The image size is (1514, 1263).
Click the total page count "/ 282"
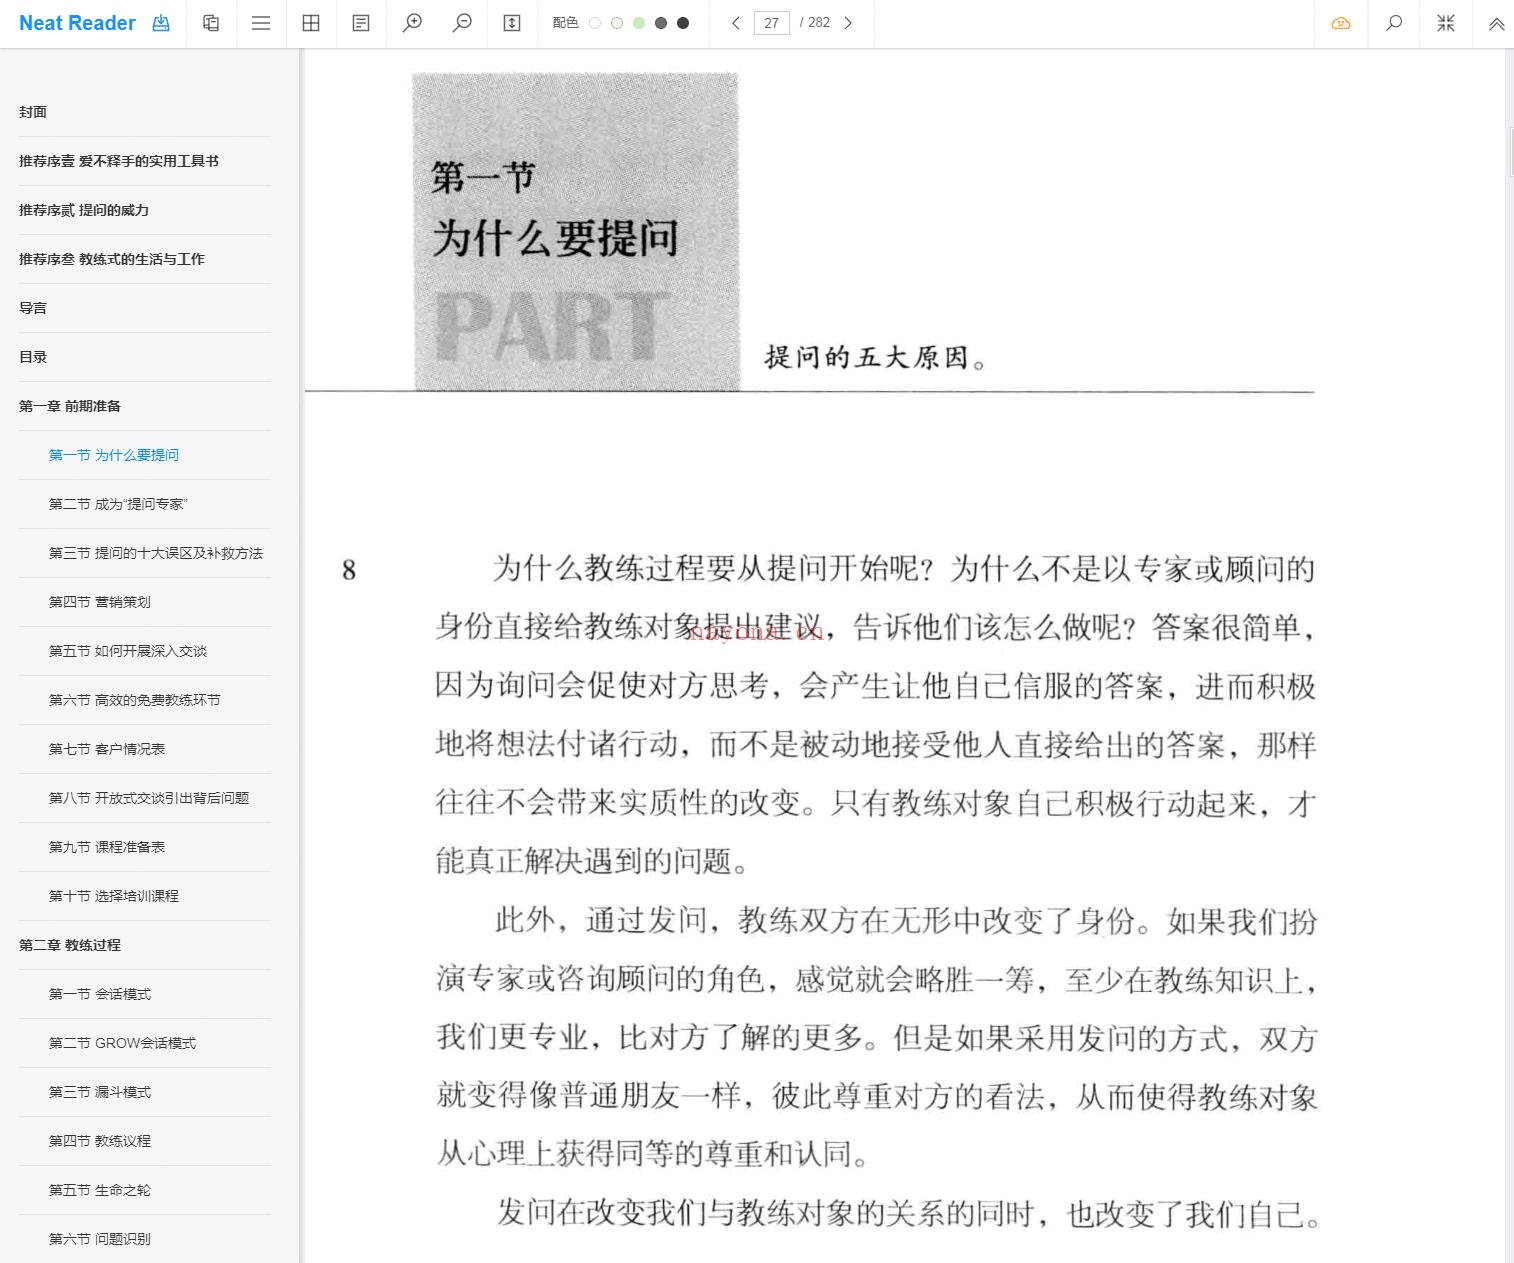pyautogui.click(x=815, y=23)
